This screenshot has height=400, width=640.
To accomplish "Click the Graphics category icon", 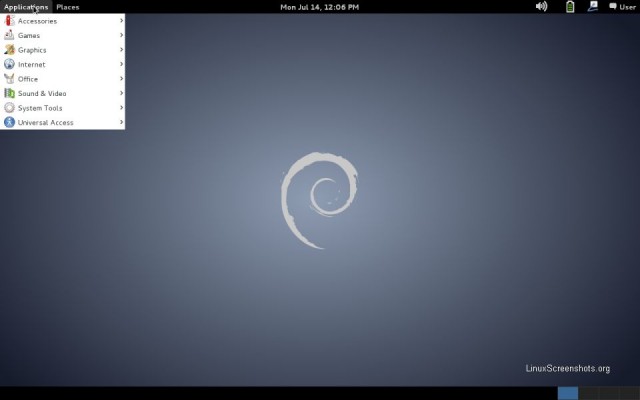I will click(9, 50).
